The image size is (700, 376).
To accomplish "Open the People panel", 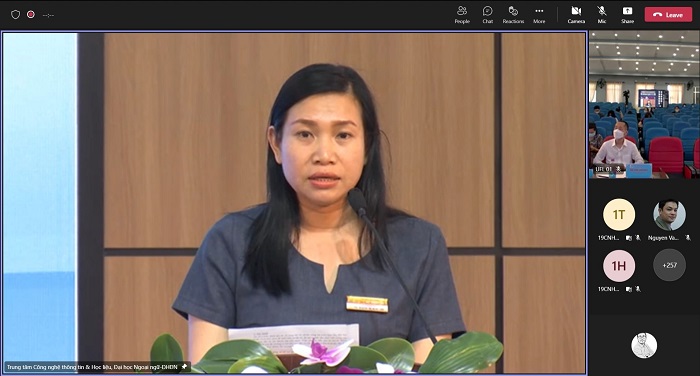I will coord(462,14).
